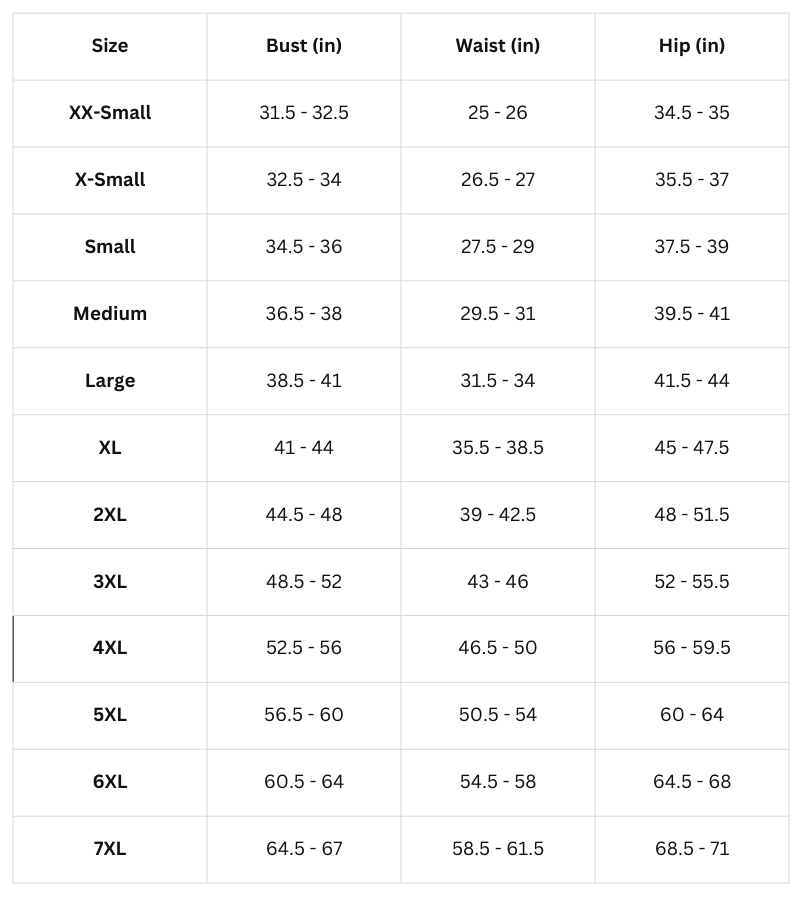
Task: Select the 7XL waist cell 58.5 - 61.5
Action: coord(498,848)
